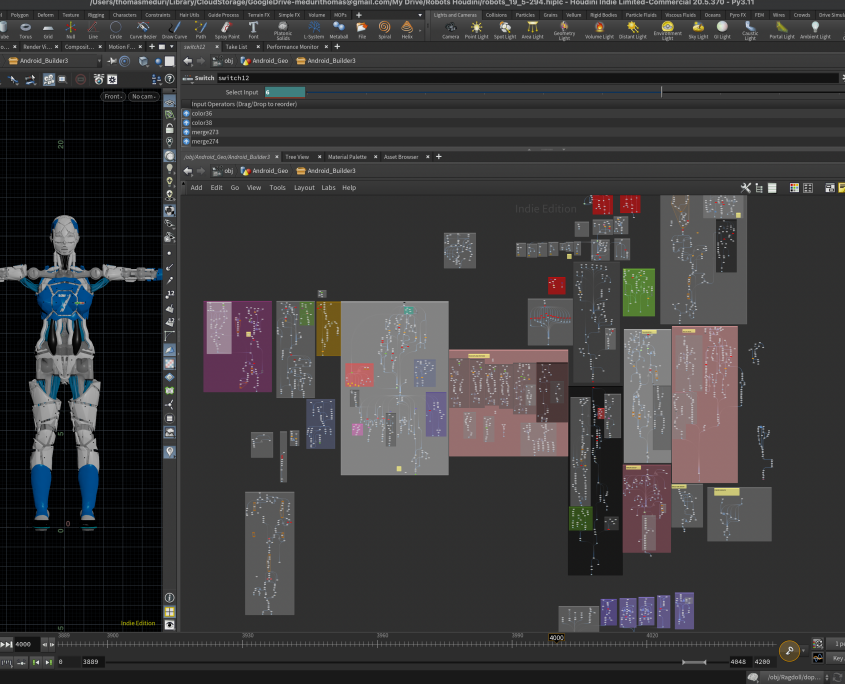This screenshot has width=845, height=684.
Task: Open the Layout menu in network editor
Action: 304,187
